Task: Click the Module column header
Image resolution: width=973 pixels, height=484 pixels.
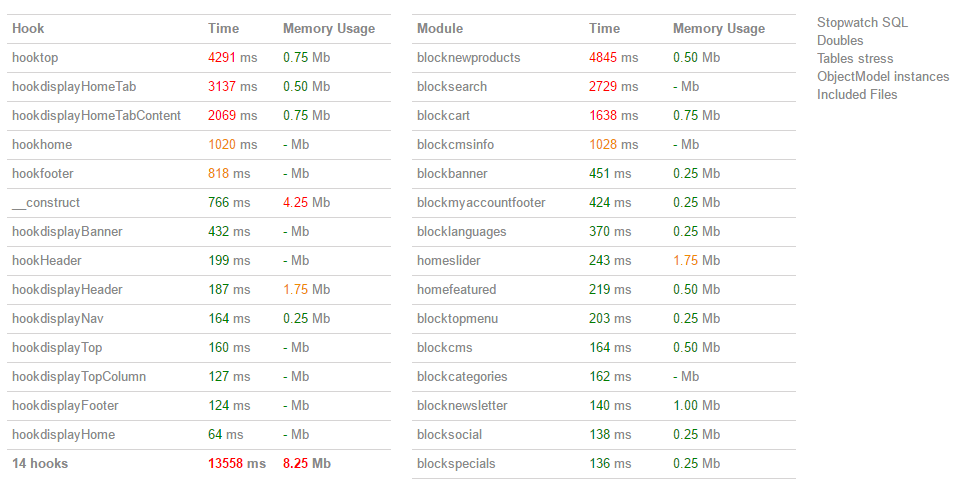Action: (440, 29)
